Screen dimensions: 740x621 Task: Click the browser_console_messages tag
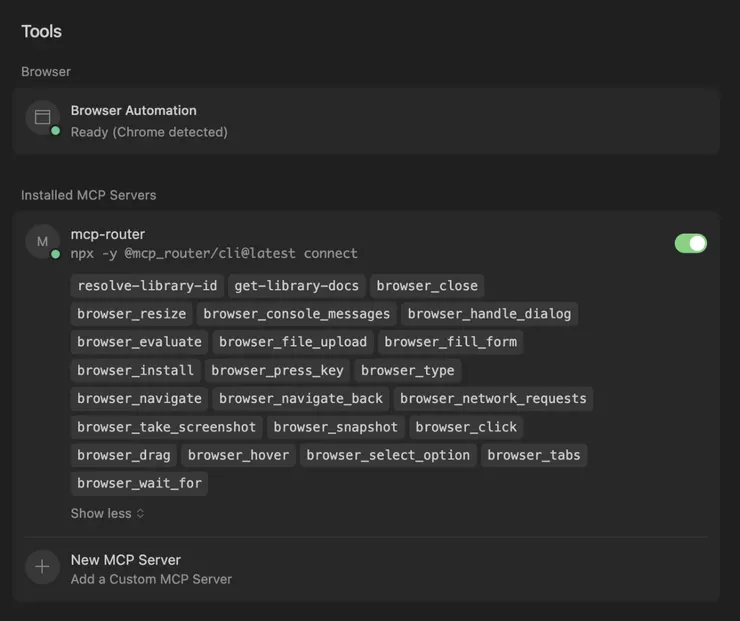pyautogui.click(x=297, y=314)
